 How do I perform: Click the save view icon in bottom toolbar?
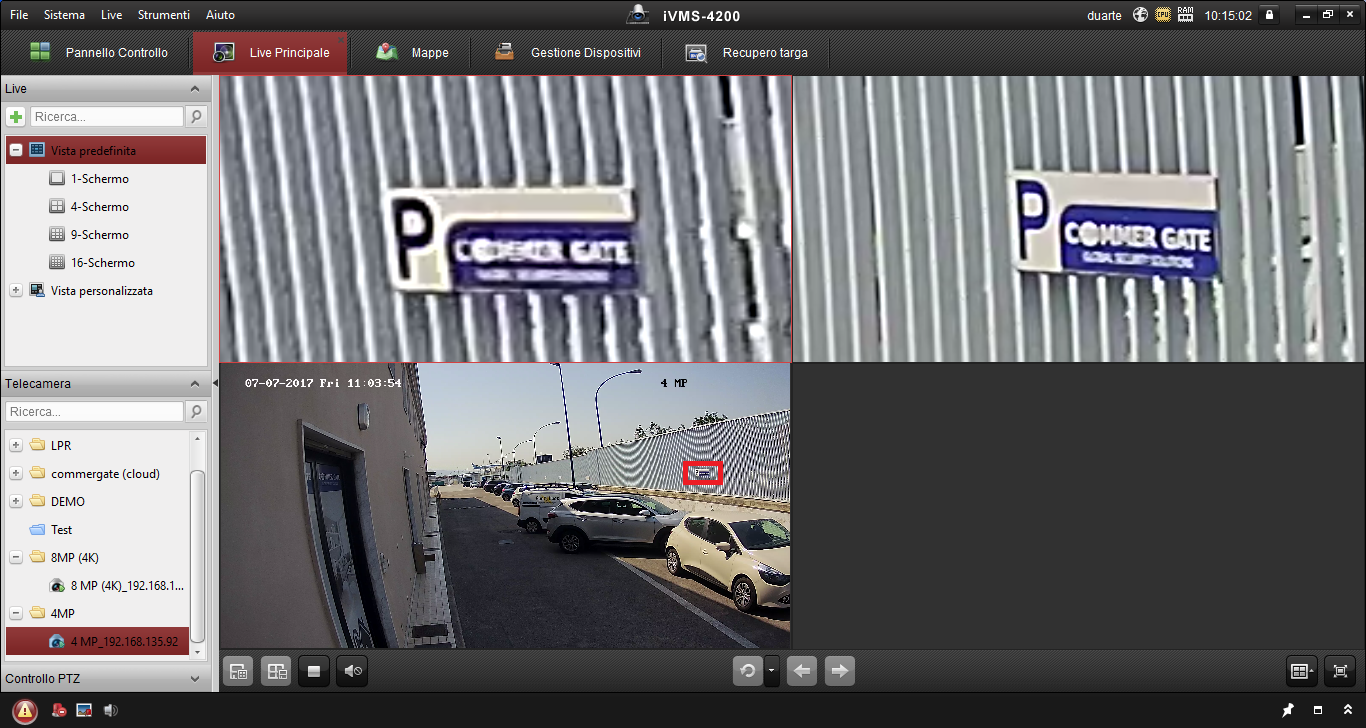(238, 672)
